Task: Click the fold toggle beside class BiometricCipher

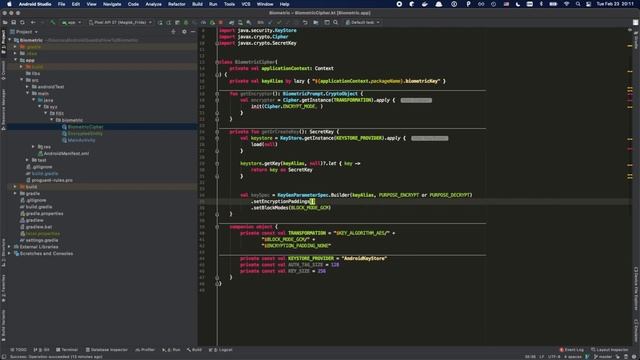Action: tap(217, 62)
